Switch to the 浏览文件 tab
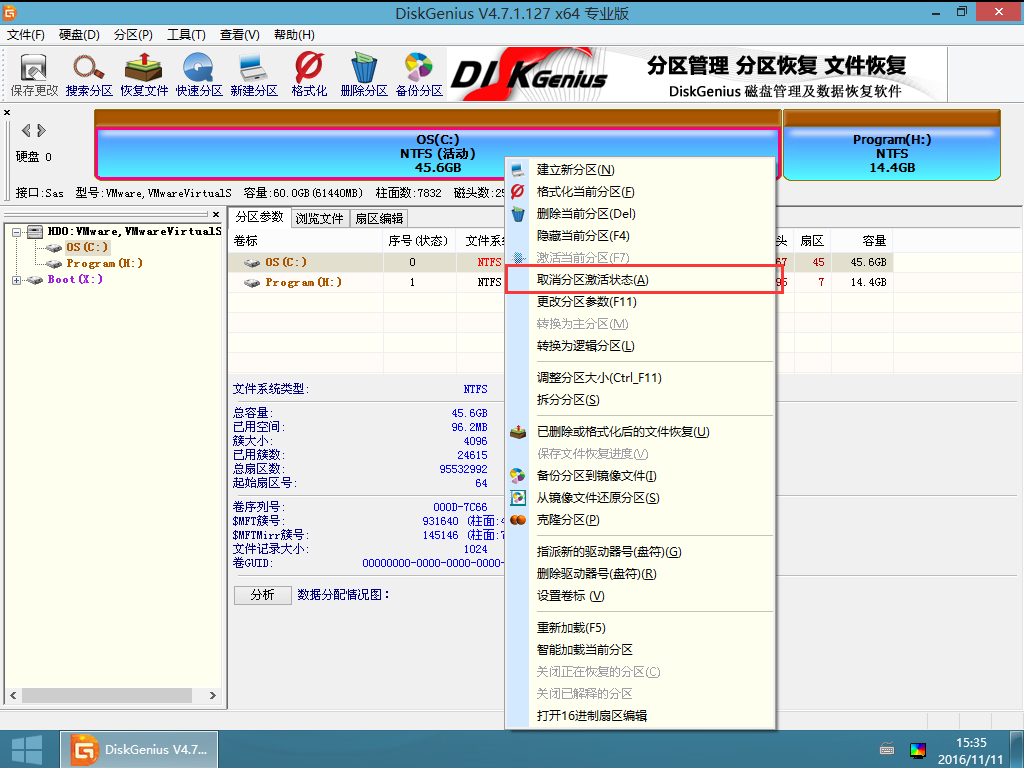 coord(319,218)
